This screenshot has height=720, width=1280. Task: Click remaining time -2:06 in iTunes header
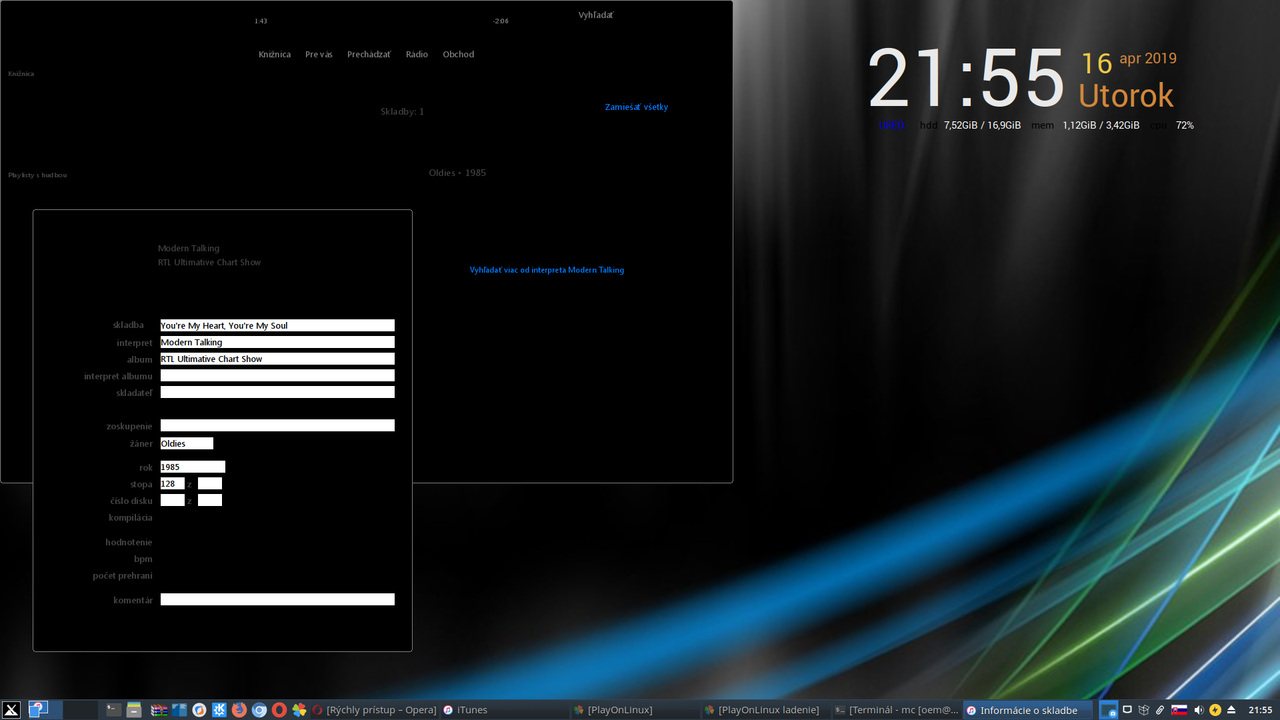click(x=501, y=21)
